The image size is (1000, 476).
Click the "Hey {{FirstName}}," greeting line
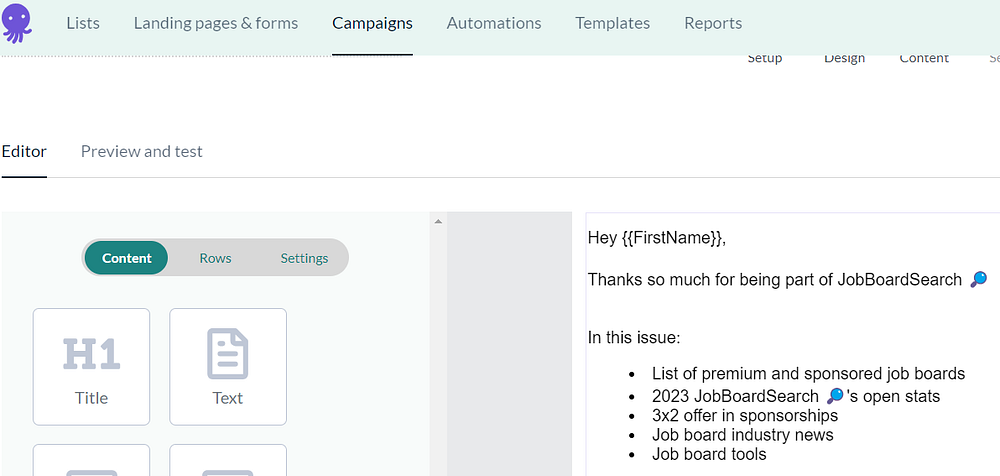coord(656,238)
